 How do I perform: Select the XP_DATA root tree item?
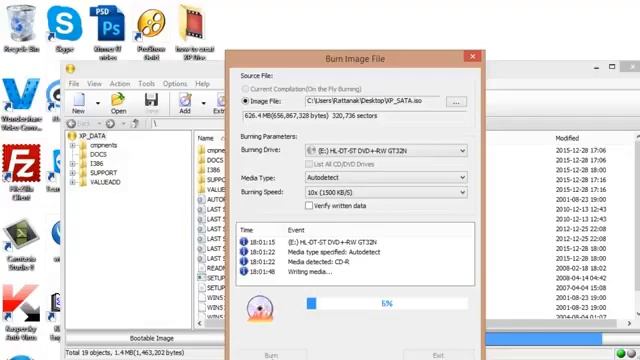[x=92, y=136]
